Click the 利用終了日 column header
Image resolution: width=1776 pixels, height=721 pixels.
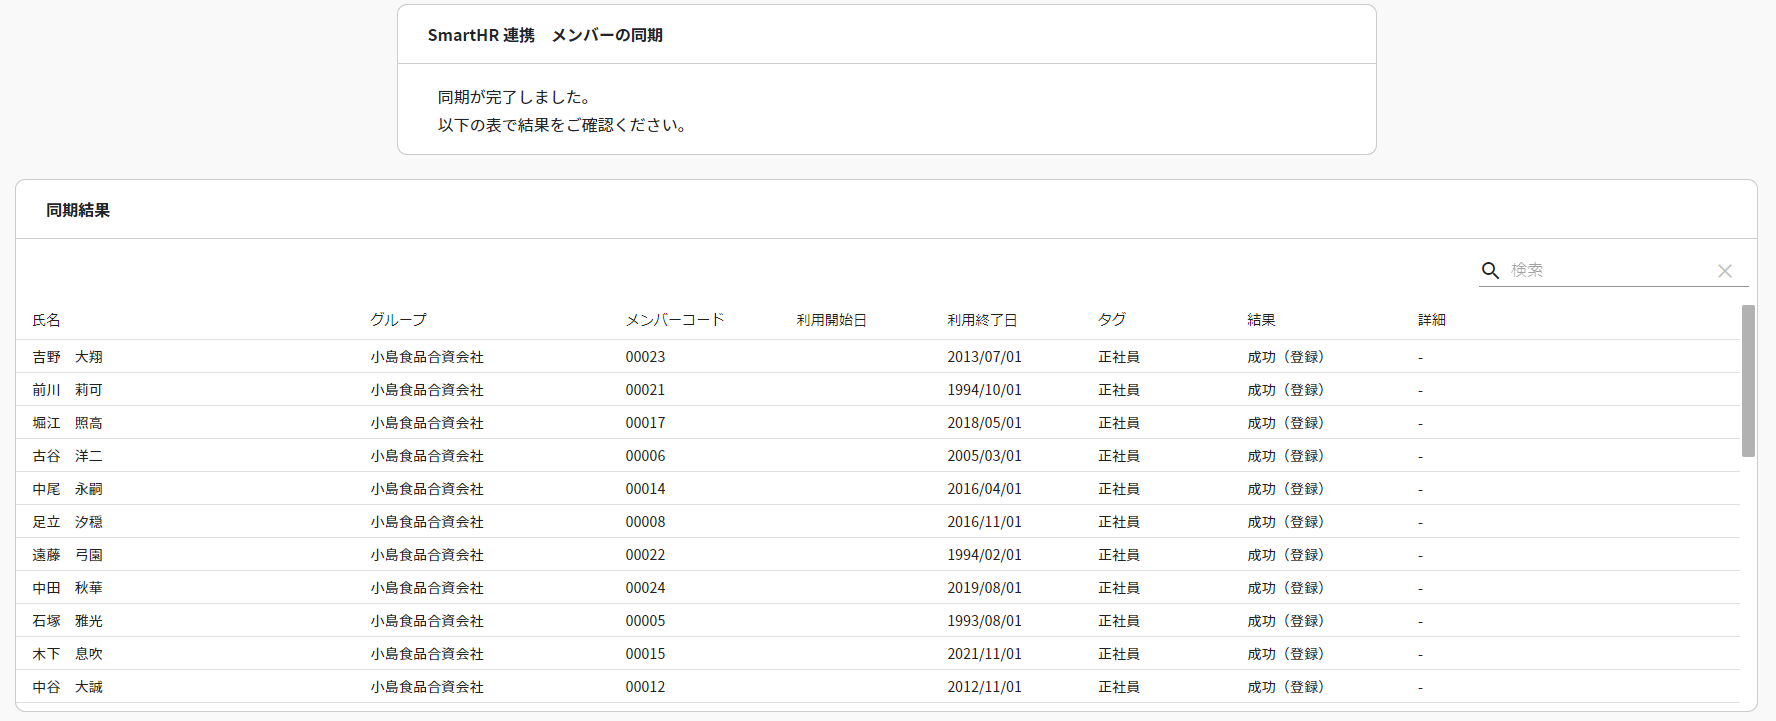pos(982,320)
